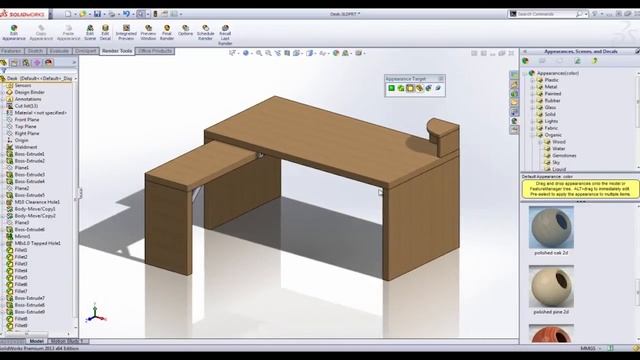This screenshot has height=360, width=640.
Task: Open the FeatureManager design tree tab icon
Action: pos(4,62)
